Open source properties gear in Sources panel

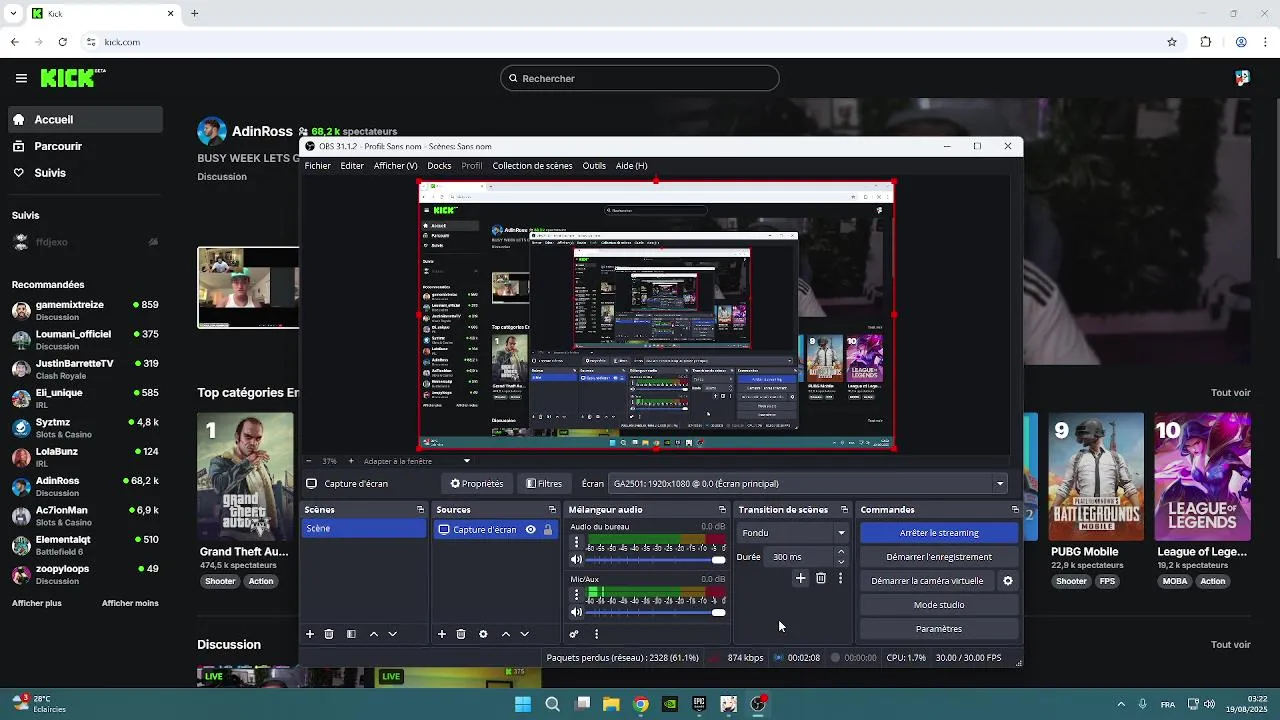483,634
